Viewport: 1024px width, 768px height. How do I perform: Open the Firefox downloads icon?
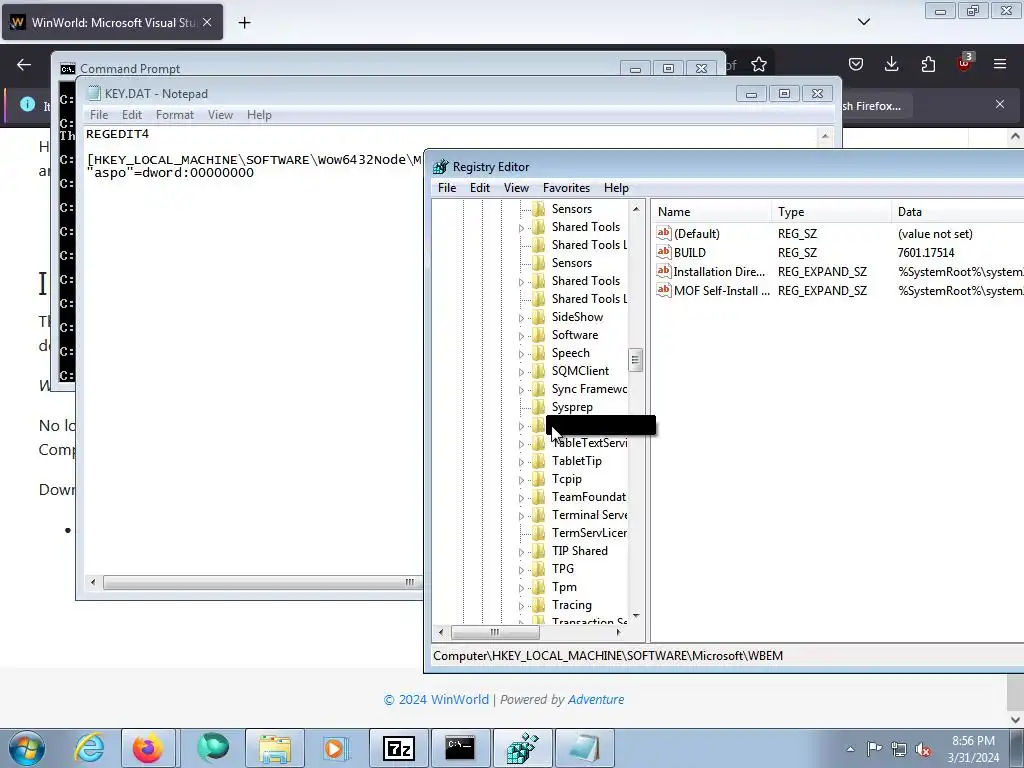pyautogui.click(x=891, y=64)
